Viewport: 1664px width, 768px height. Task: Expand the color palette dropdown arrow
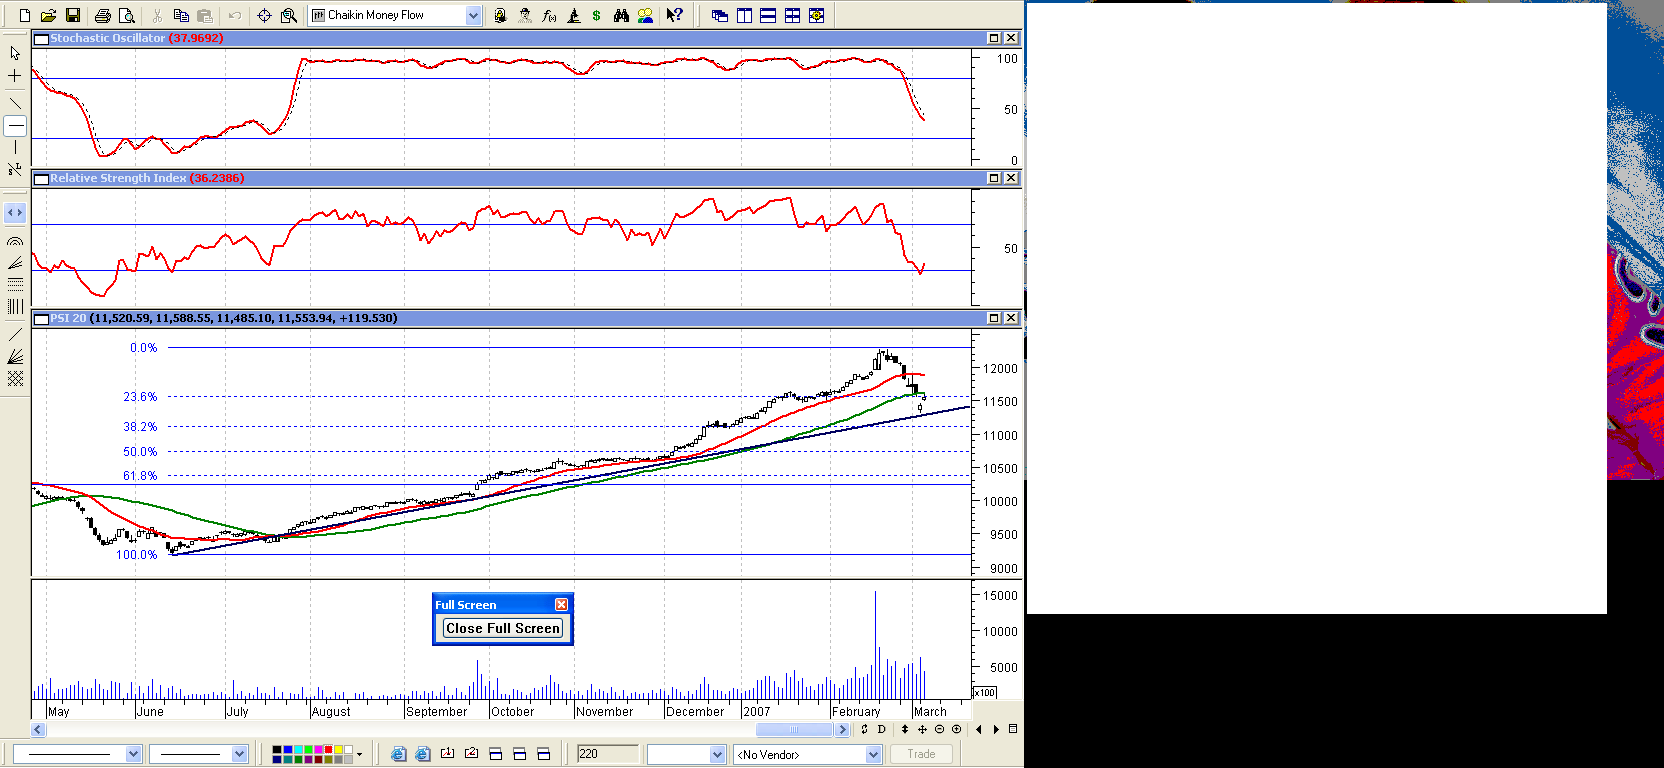pyautogui.click(x=359, y=754)
